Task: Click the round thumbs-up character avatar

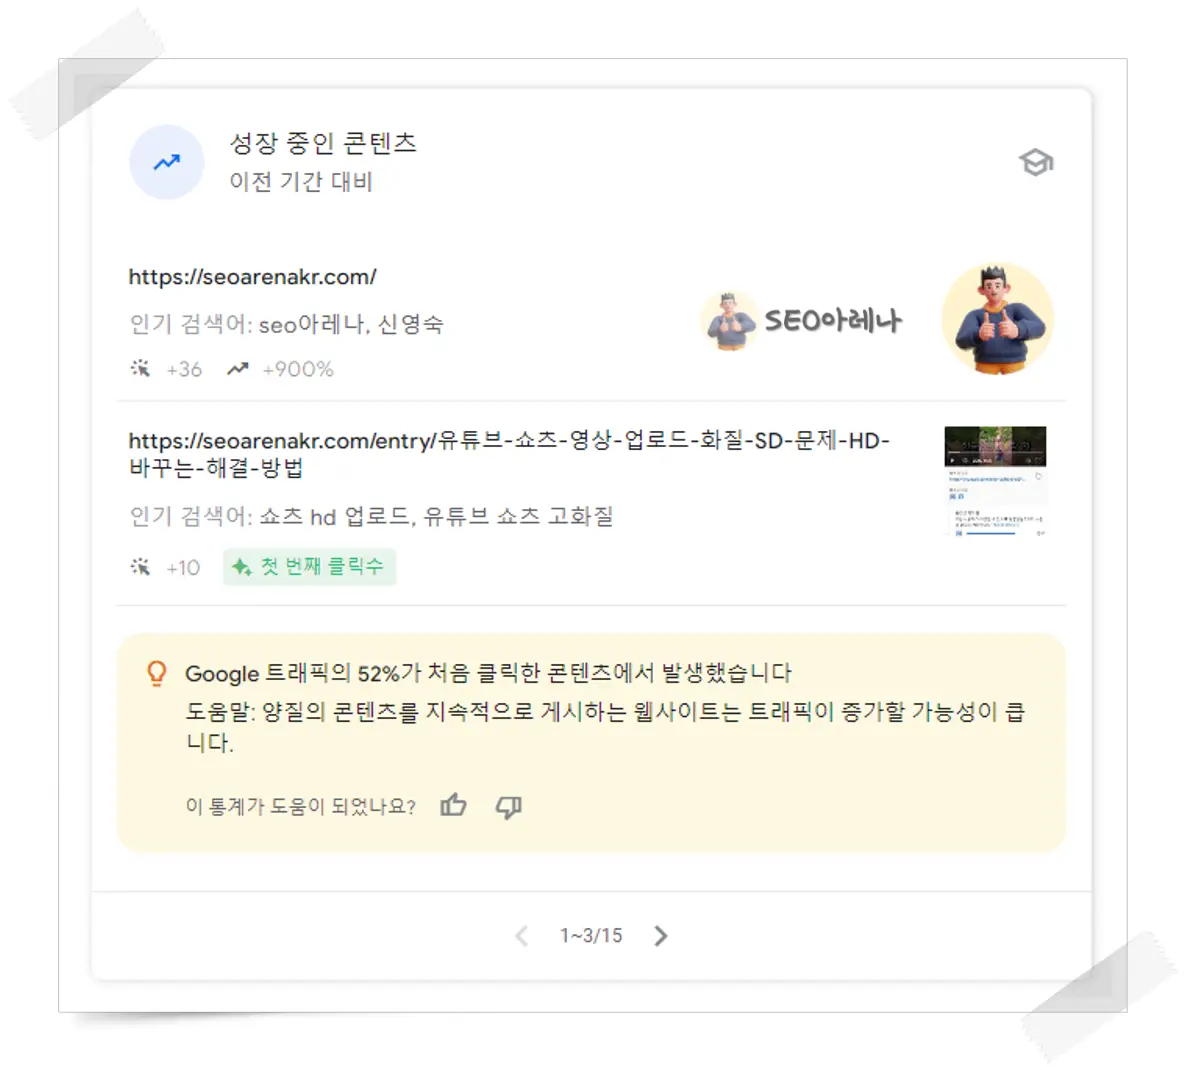Action: 998,319
